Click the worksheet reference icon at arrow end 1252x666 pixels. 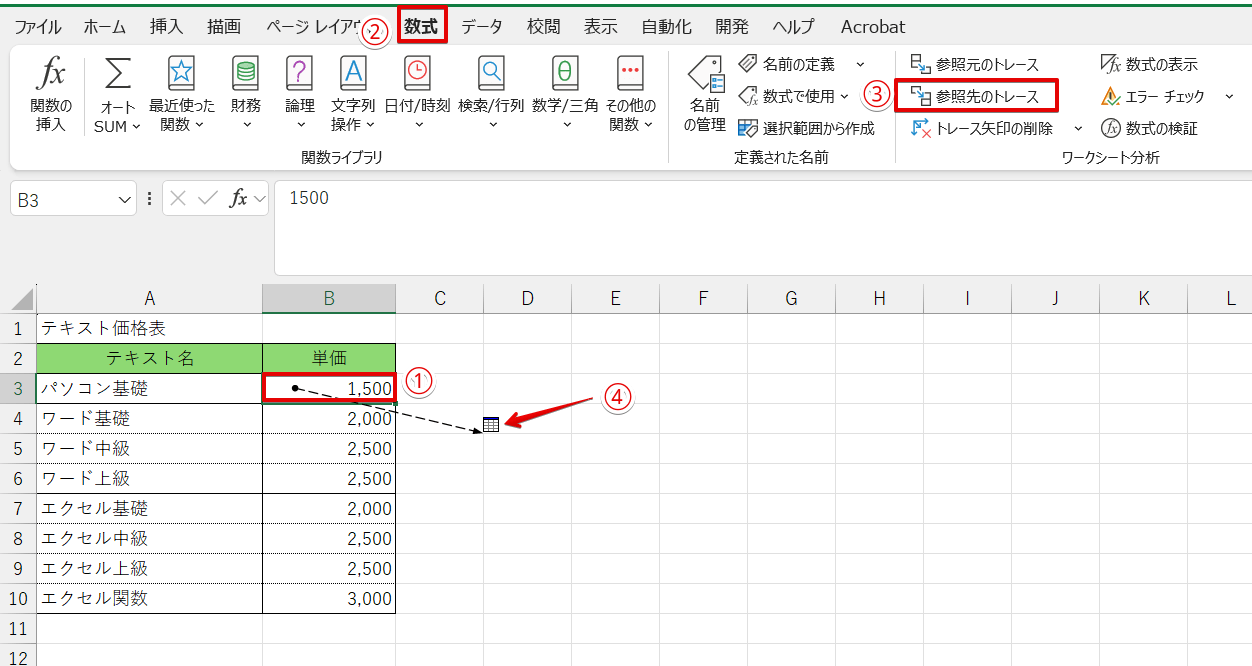[490, 424]
